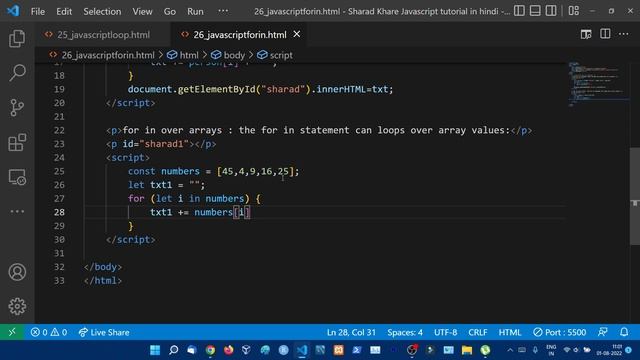Image resolution: width=640 pixels, height=360 pixels.
Task: Open Customize Layout icon
Action: (573, 11)
